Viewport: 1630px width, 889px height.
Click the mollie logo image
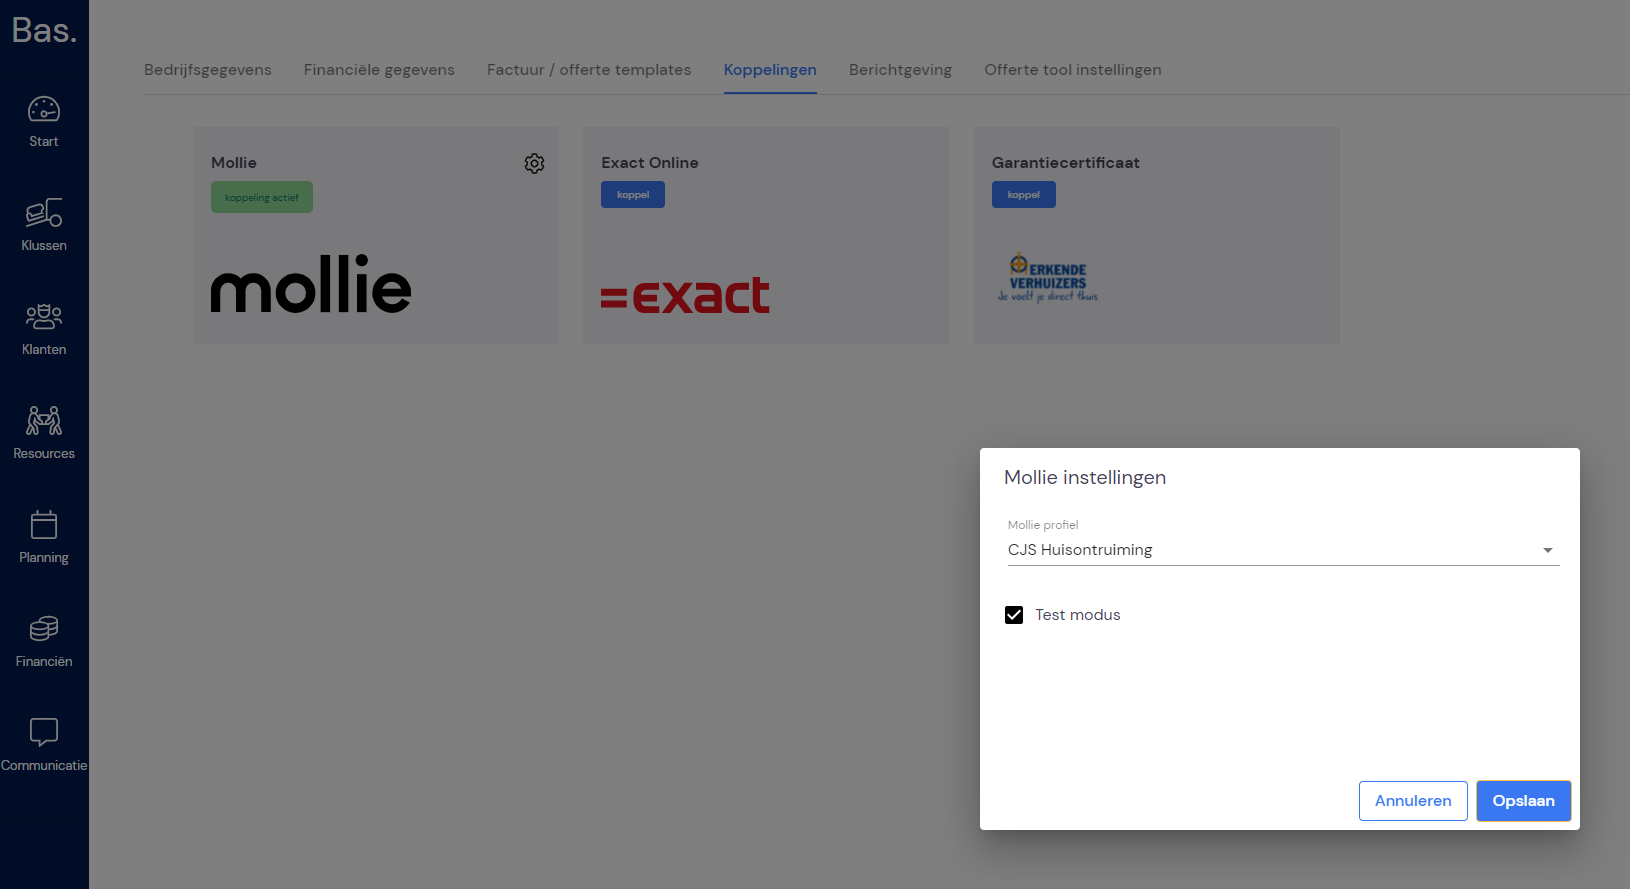311,284
